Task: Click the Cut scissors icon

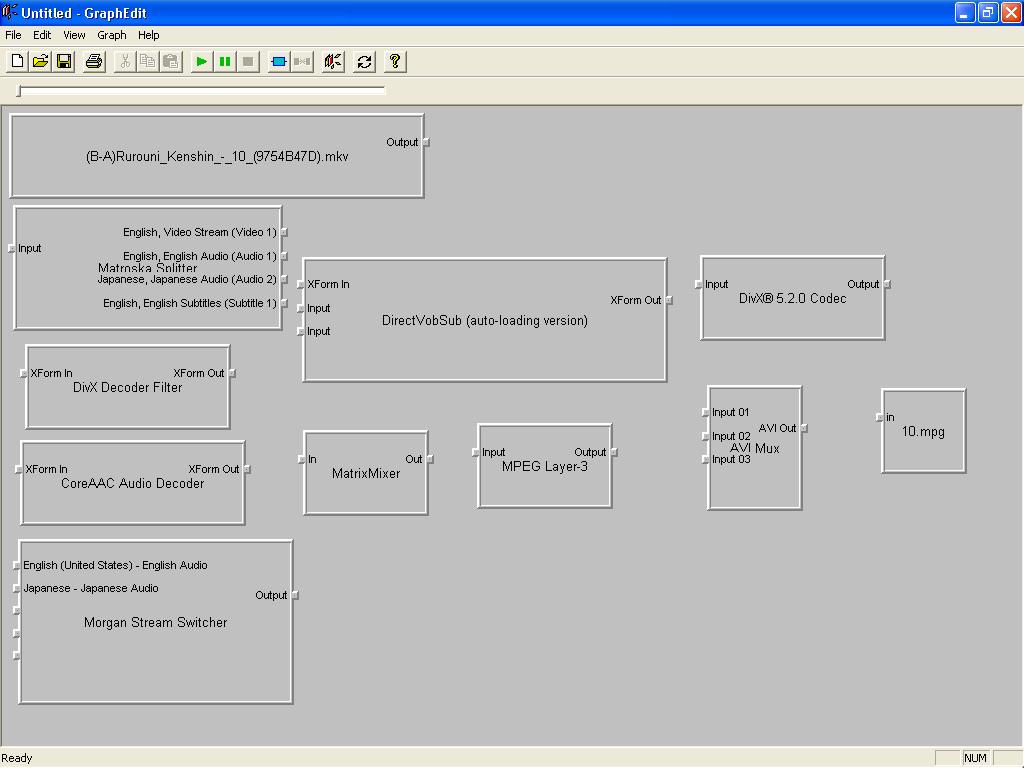Action: [124, 61]
